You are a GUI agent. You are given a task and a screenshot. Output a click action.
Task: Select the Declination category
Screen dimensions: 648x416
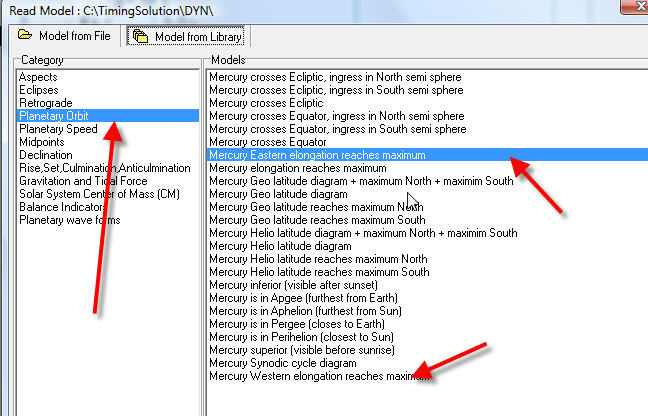pyautogui.click(x=45, y=155)
